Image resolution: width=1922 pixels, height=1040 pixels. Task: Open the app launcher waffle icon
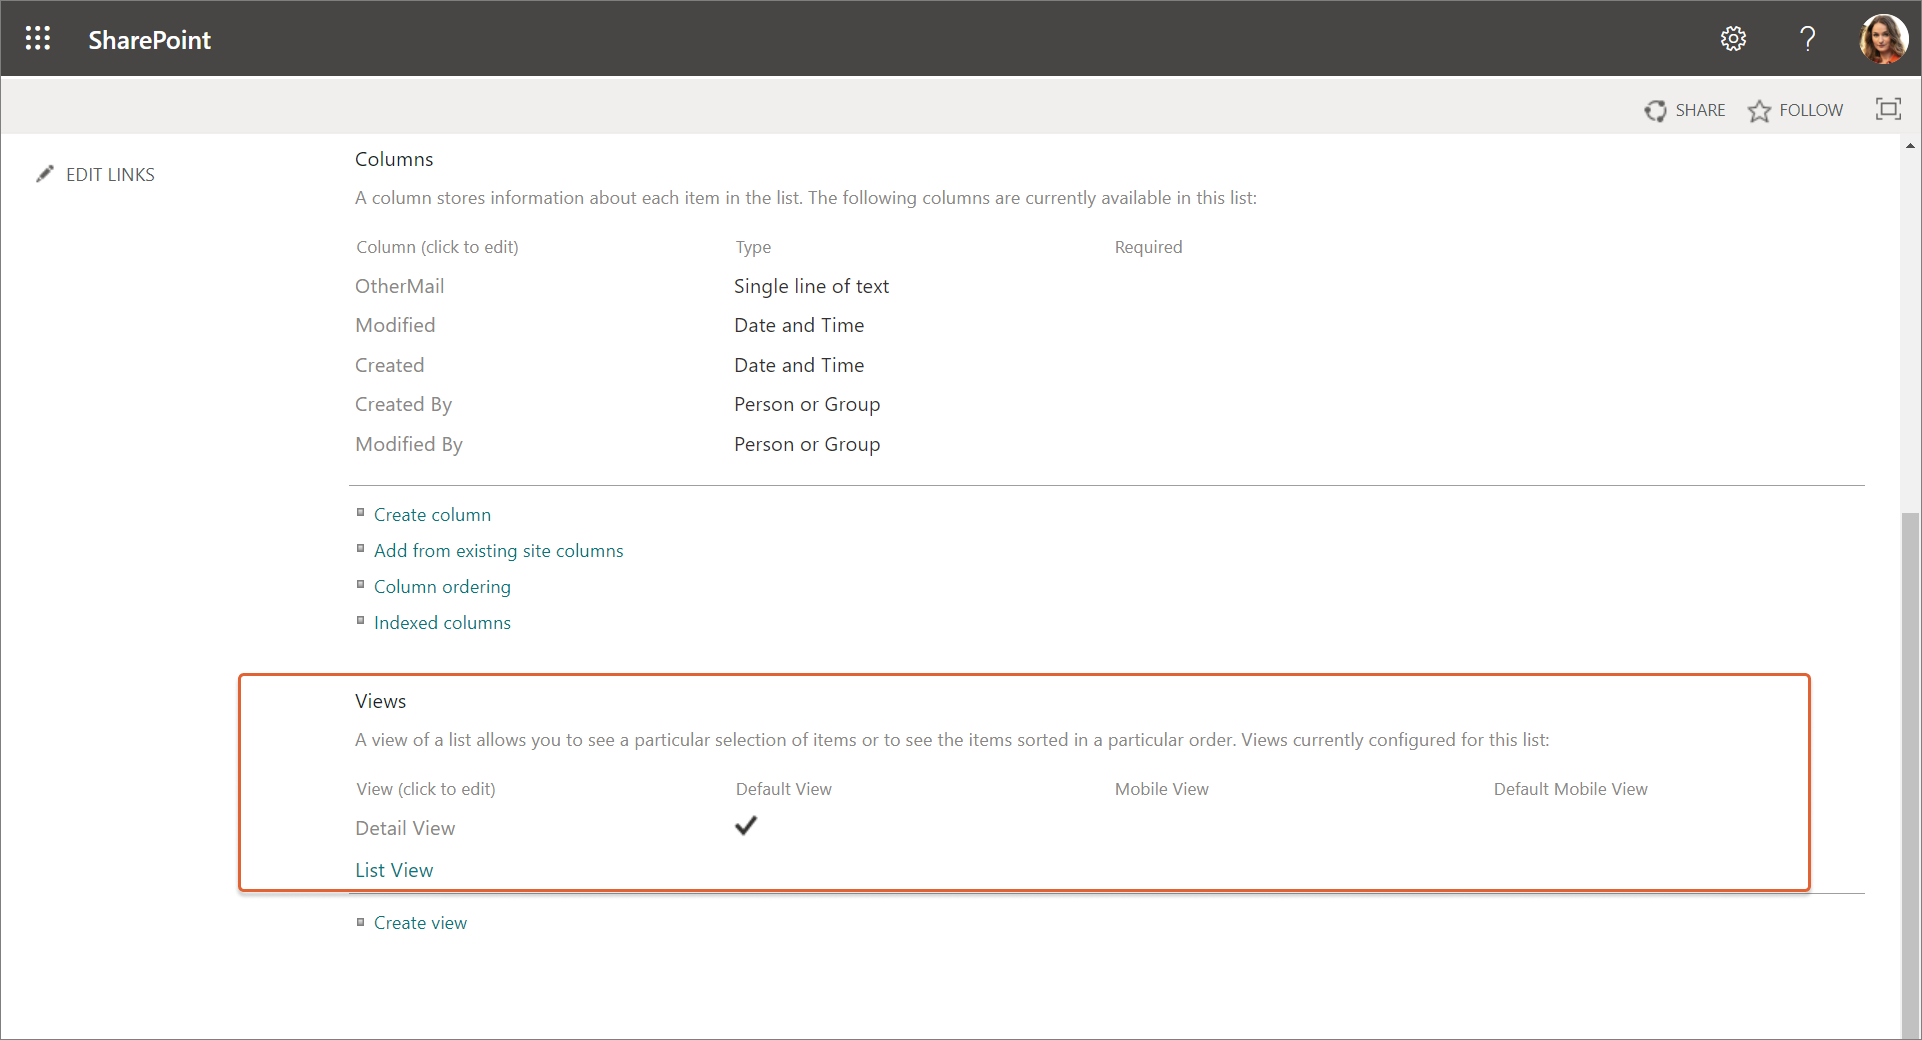38,39
